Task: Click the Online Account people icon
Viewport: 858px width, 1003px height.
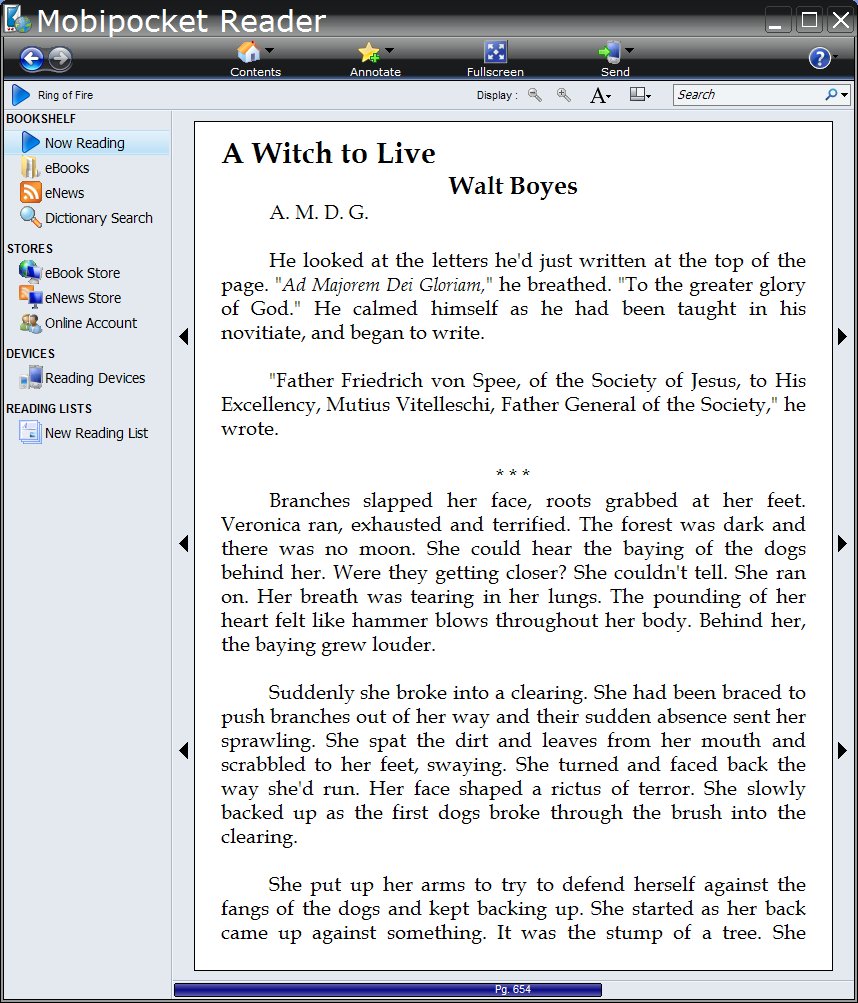Action: [30, 323]
